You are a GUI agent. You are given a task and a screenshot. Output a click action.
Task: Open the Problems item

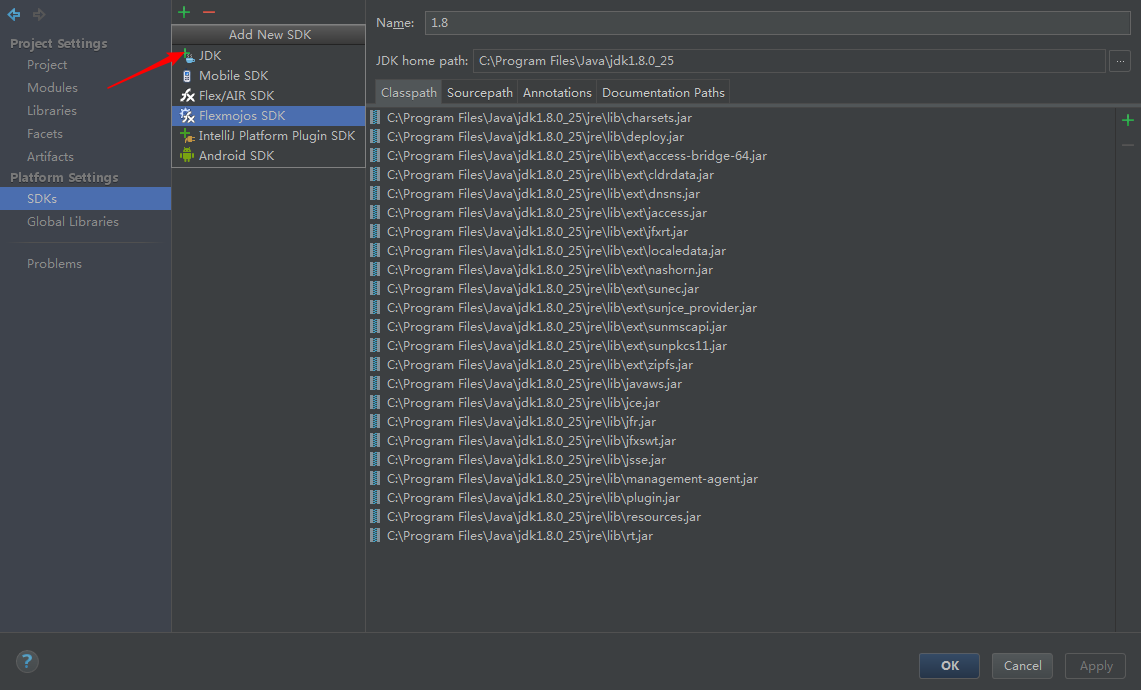(55, 263)
